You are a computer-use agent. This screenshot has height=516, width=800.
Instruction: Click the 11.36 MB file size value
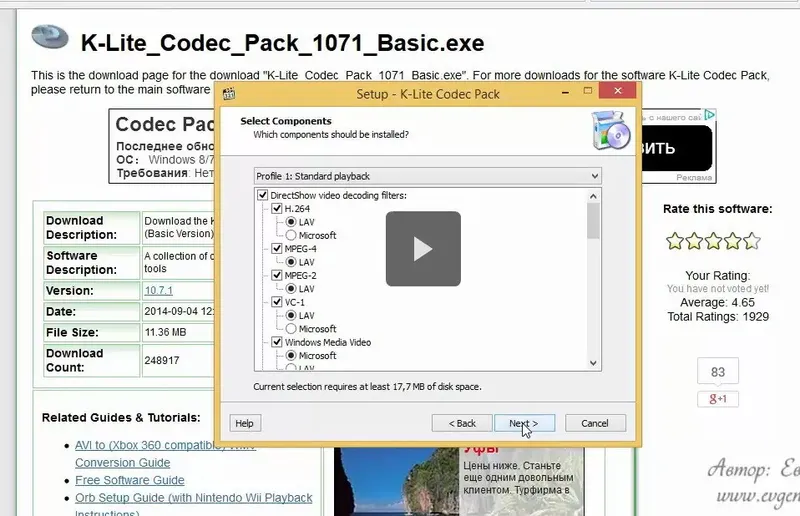point(165,332)
